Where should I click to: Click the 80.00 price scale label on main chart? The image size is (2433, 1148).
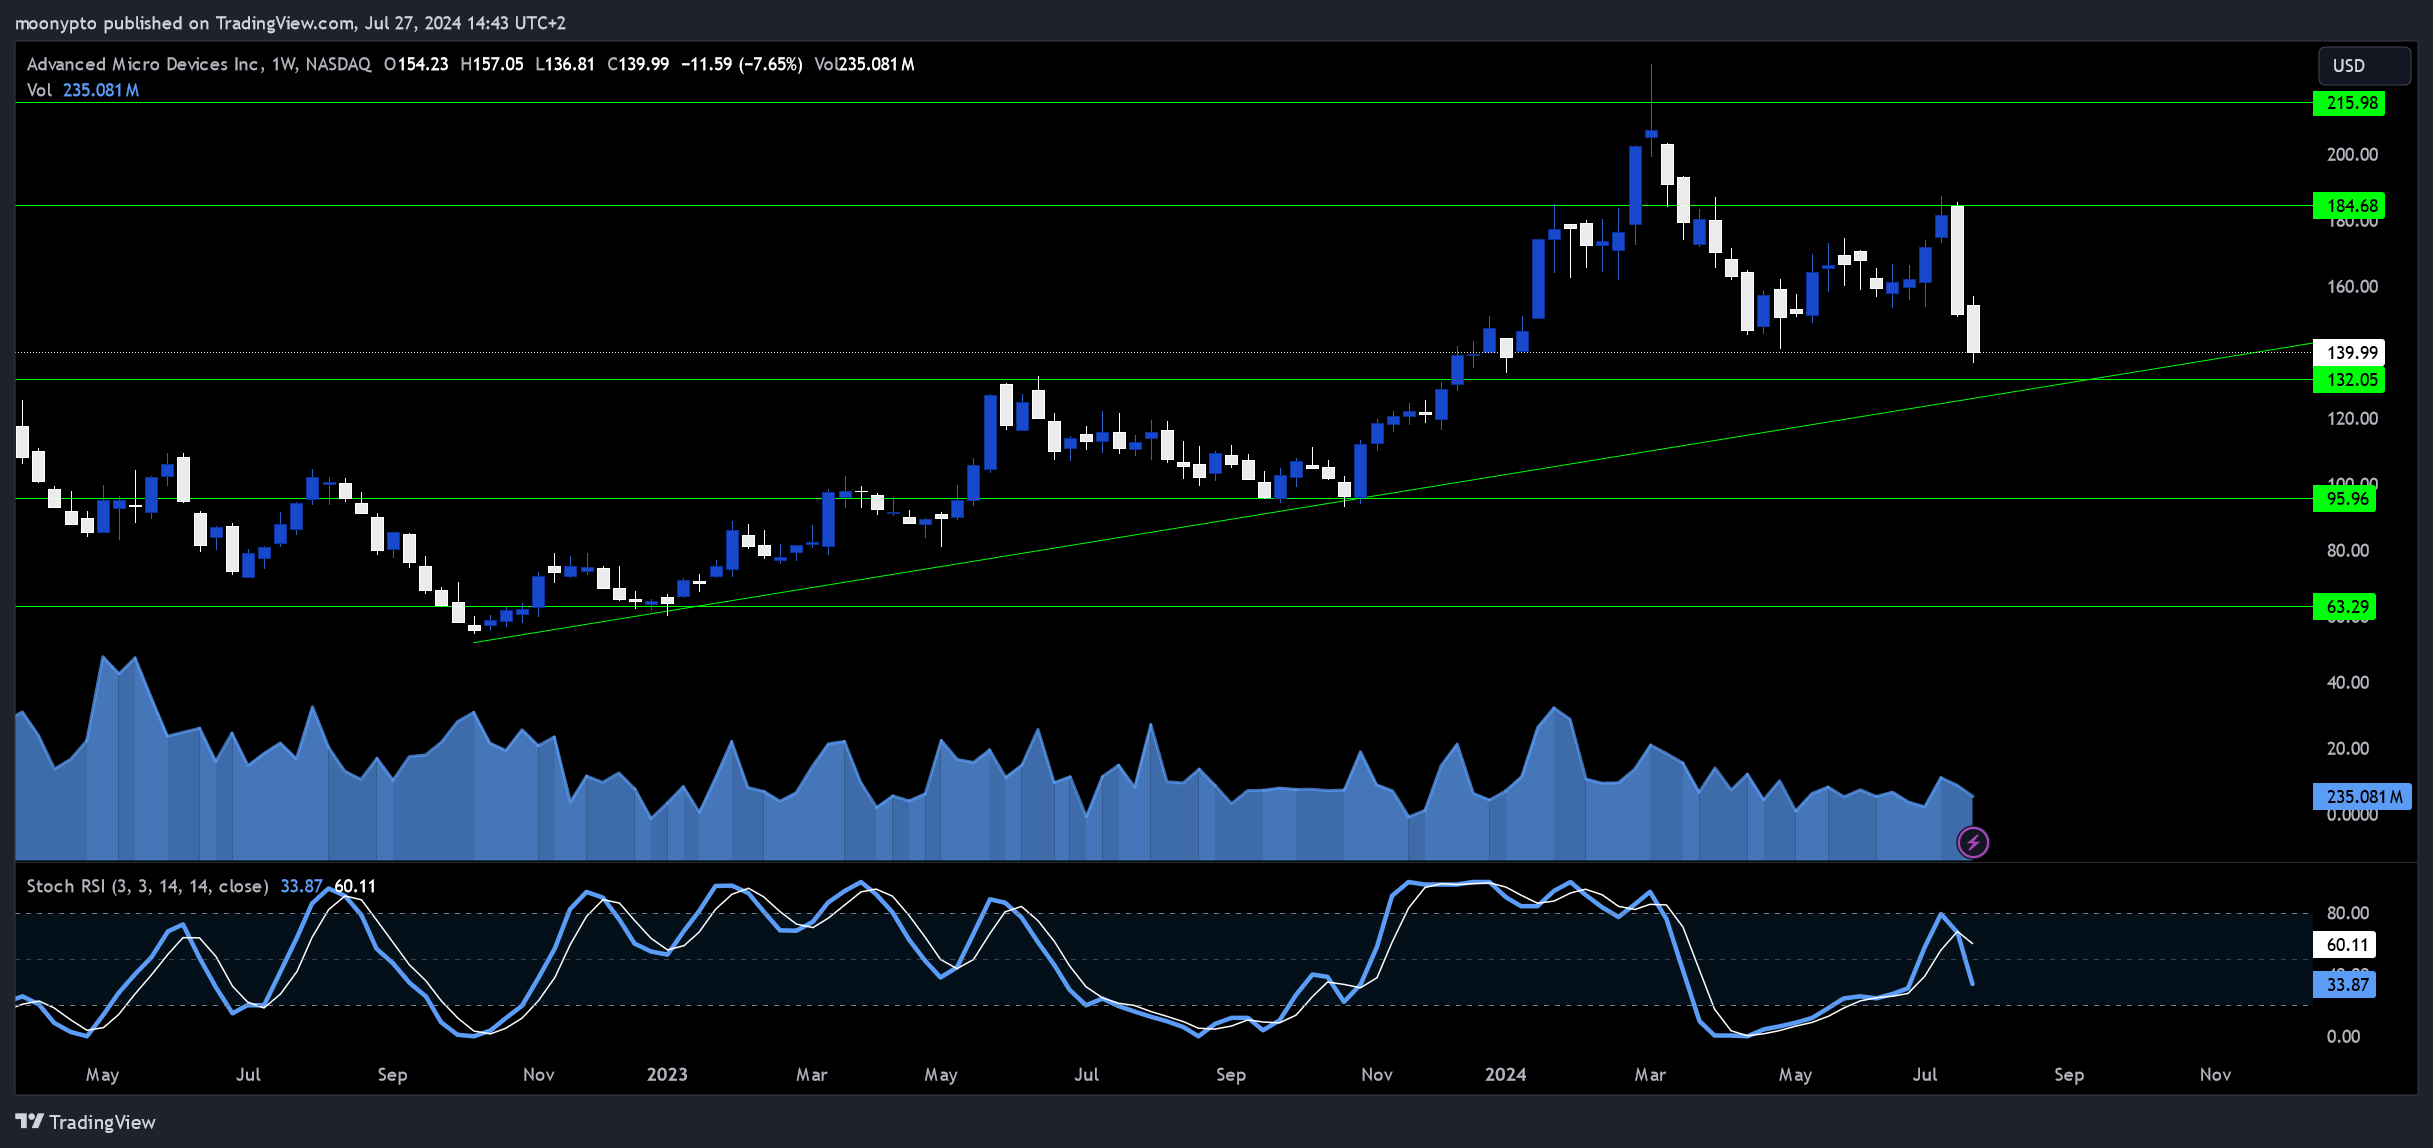[2347, 551]
